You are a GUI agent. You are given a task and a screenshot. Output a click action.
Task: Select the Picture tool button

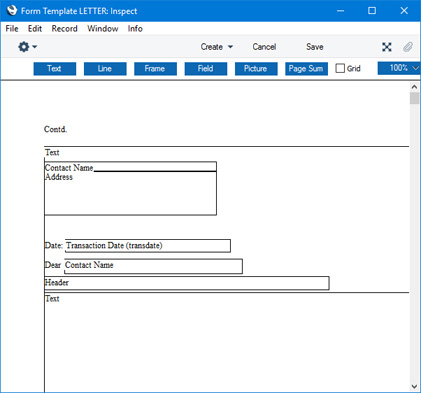(256, 69)
